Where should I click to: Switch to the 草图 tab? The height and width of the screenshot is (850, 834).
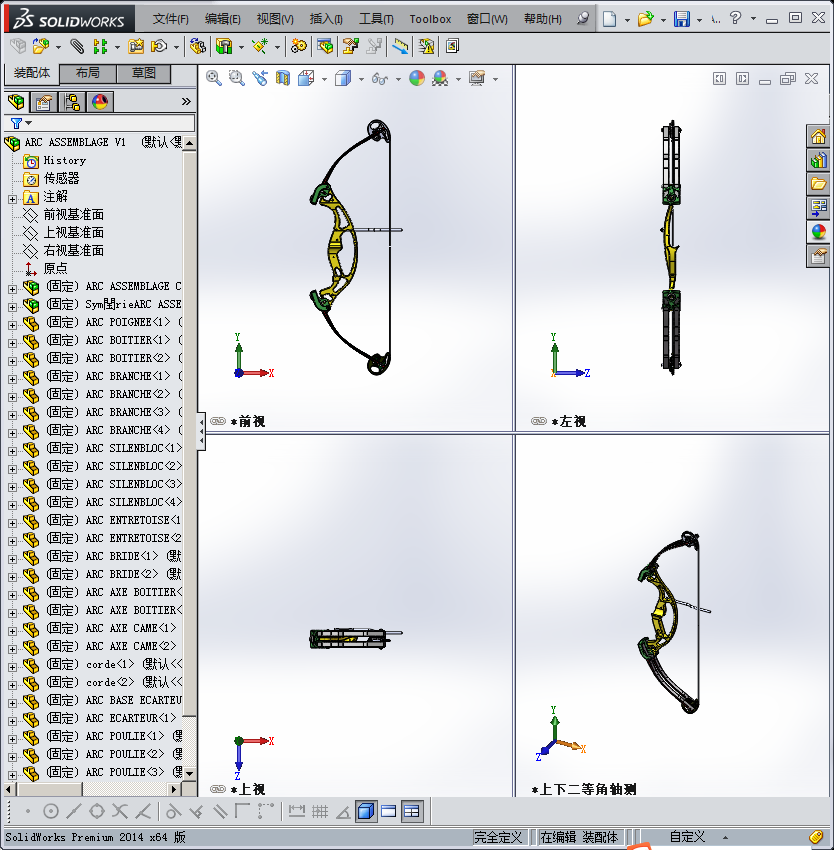[144, 73]
